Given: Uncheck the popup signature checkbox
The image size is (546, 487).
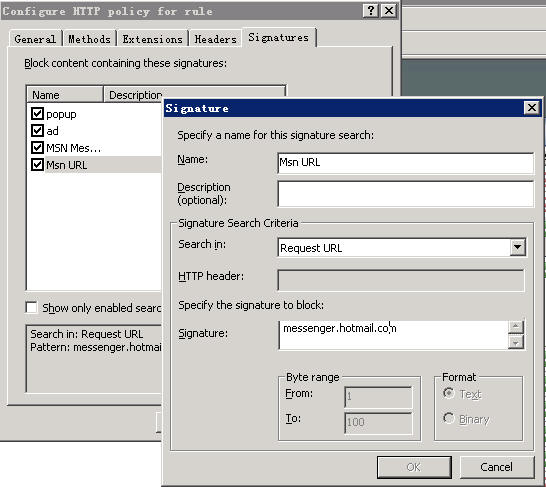Looking at the screenshot, I should click(x=37, y=113).
